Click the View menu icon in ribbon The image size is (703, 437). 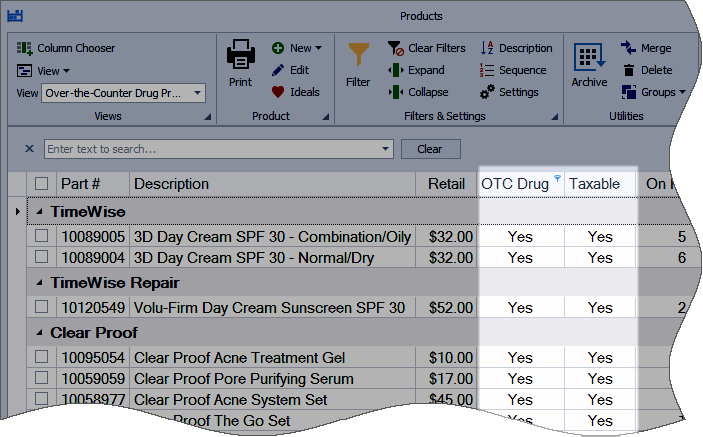pyautogui.click(x=24, y=71)
